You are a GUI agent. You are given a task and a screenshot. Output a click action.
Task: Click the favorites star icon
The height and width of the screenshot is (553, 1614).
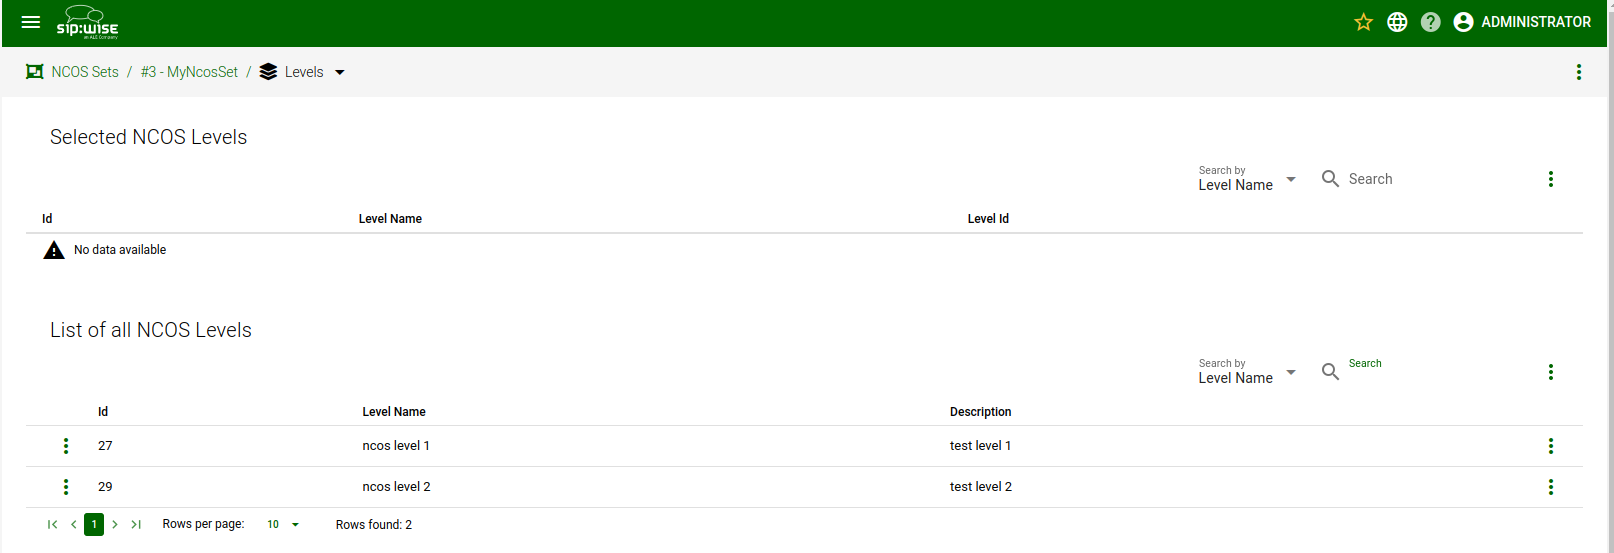(1363, 22)
